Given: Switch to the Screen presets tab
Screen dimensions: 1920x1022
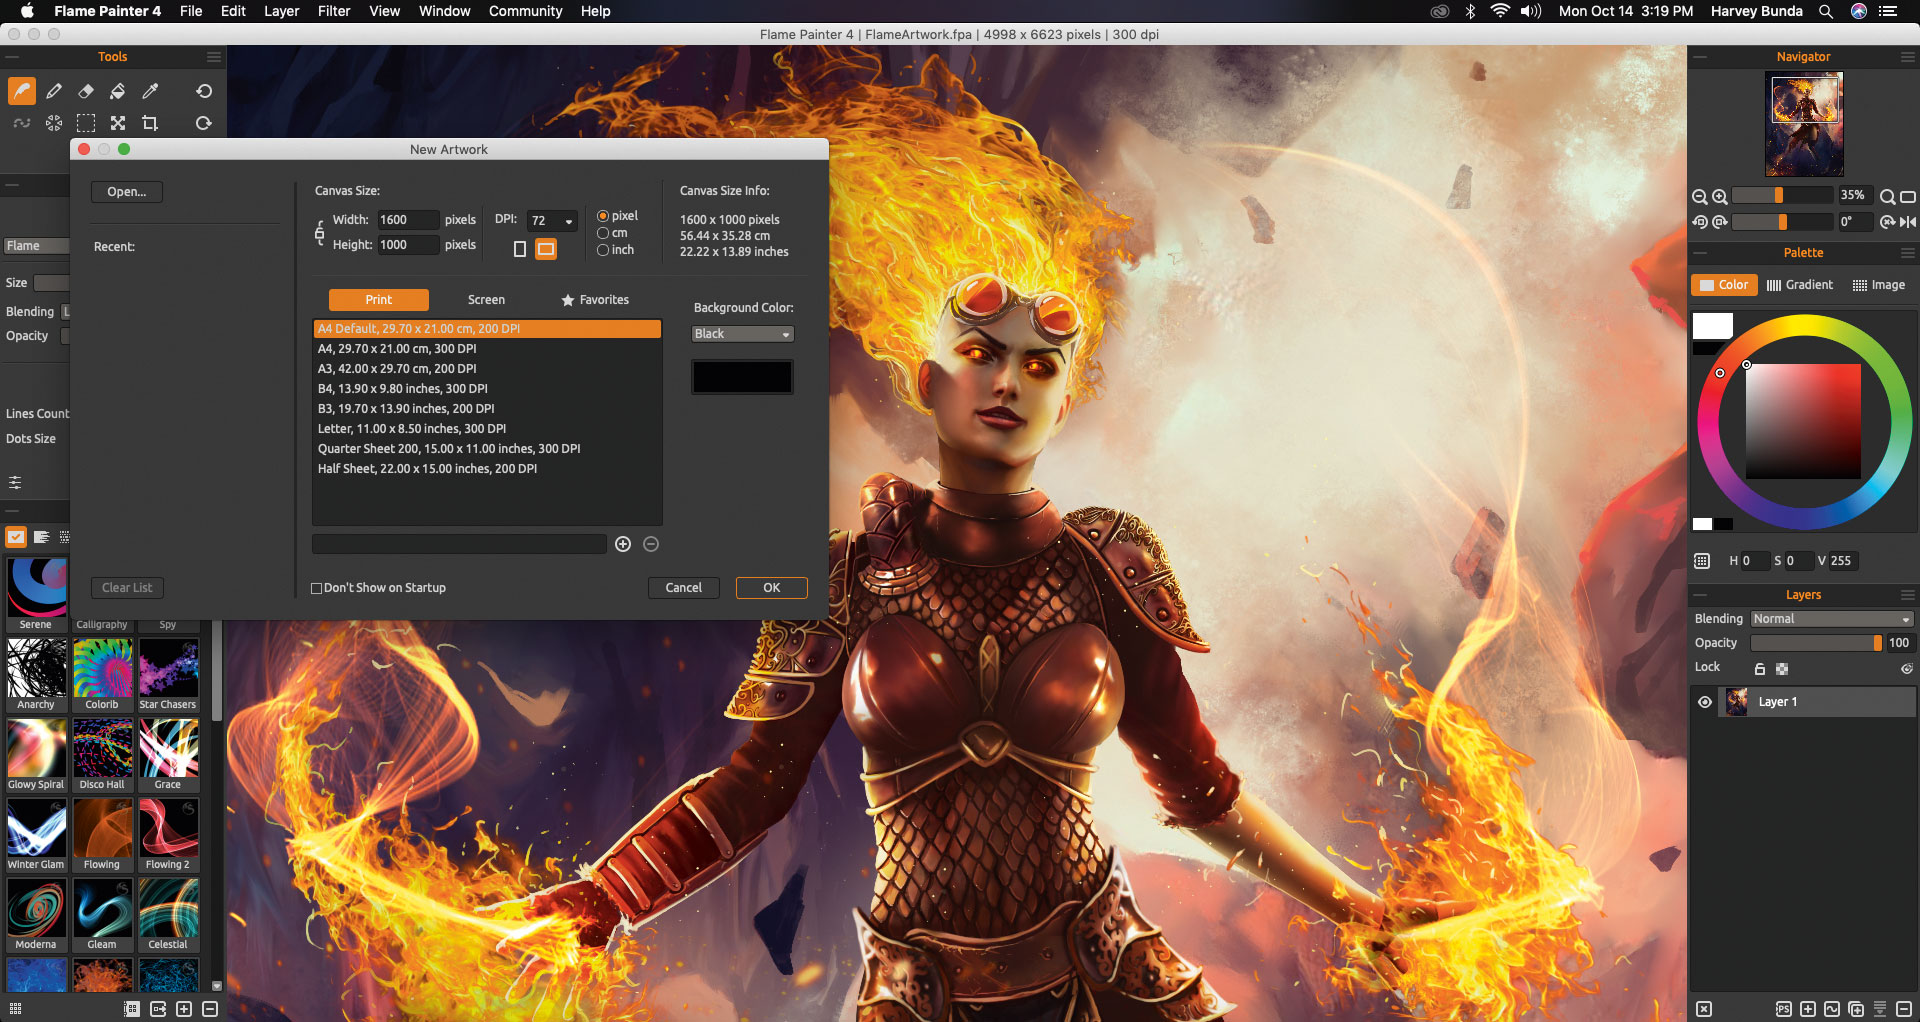Looking at the screenshot, I should [x=486, y=300].
